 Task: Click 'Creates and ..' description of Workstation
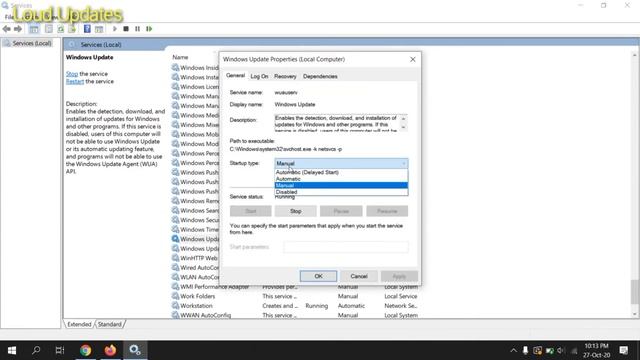click(x=280, y=306)
